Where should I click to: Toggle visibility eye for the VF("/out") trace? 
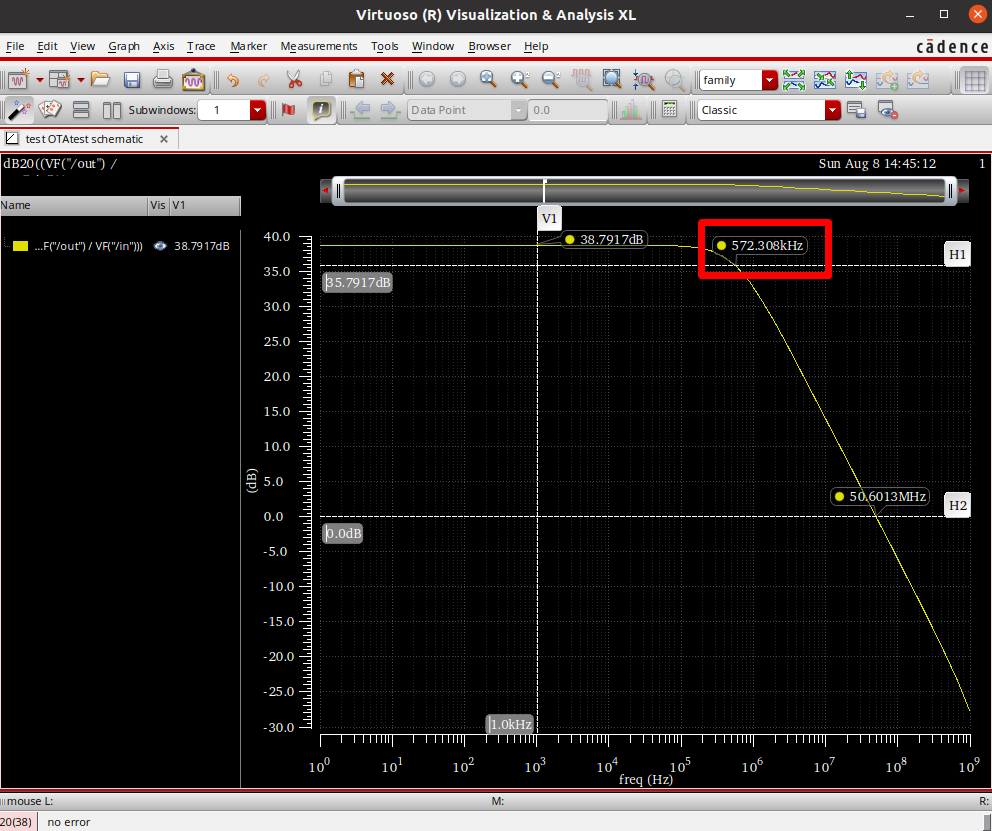(159, 246)
